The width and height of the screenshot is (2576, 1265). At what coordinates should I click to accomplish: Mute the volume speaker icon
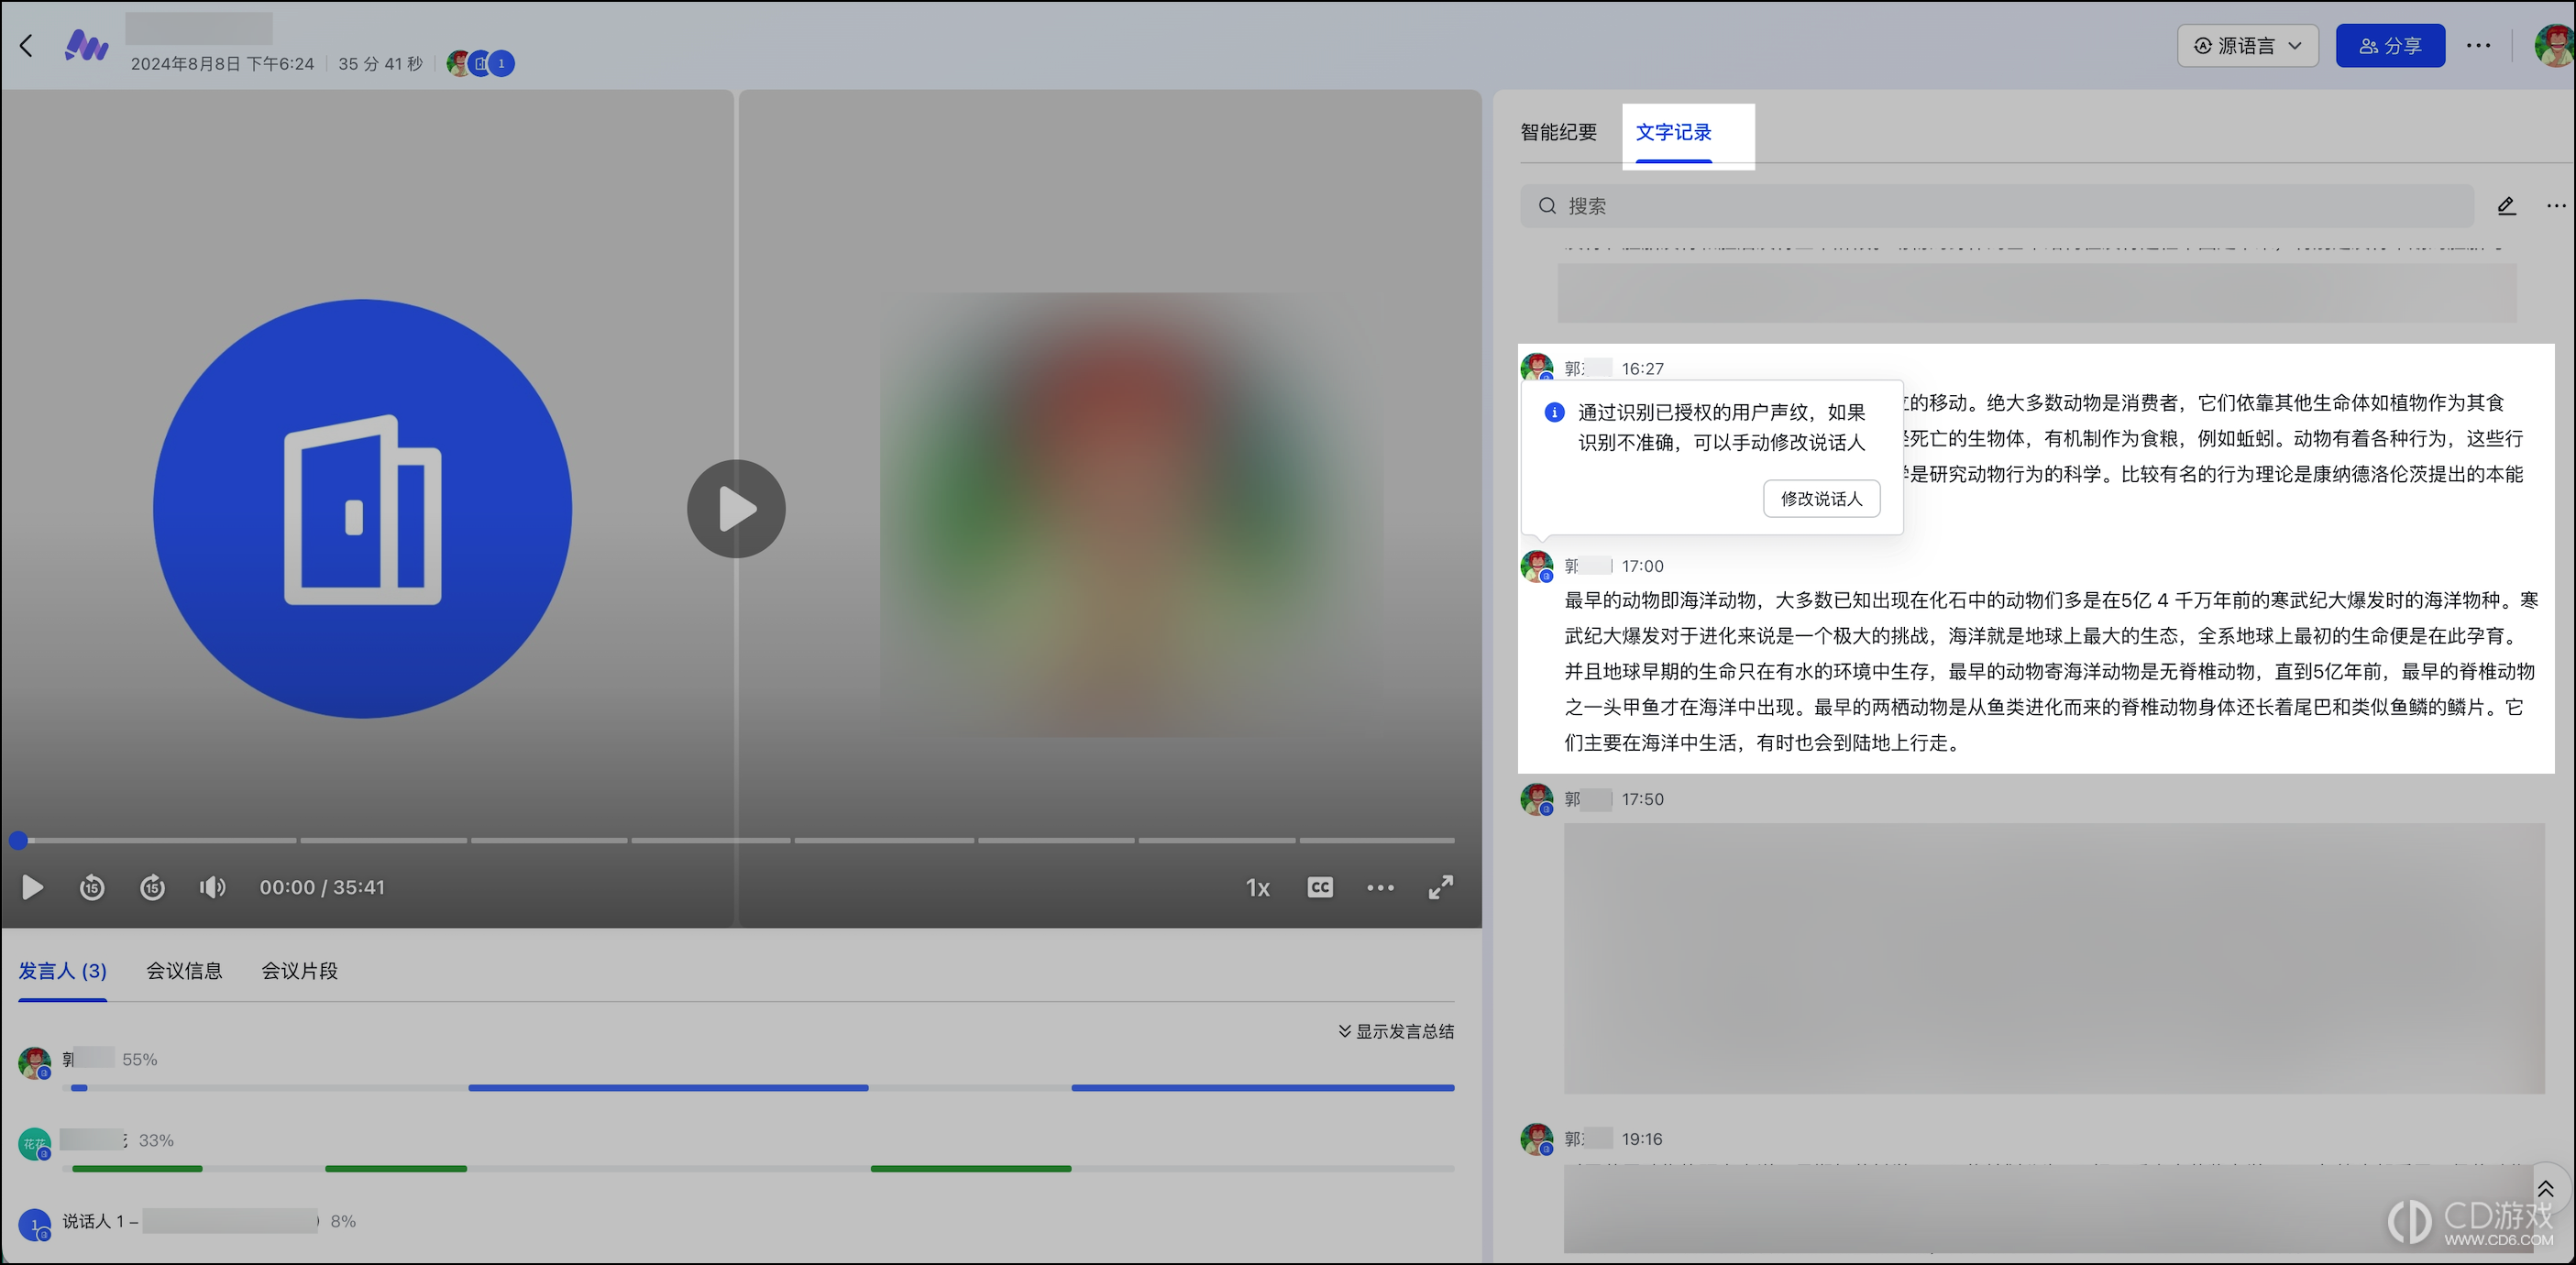(x=212, y=887)
